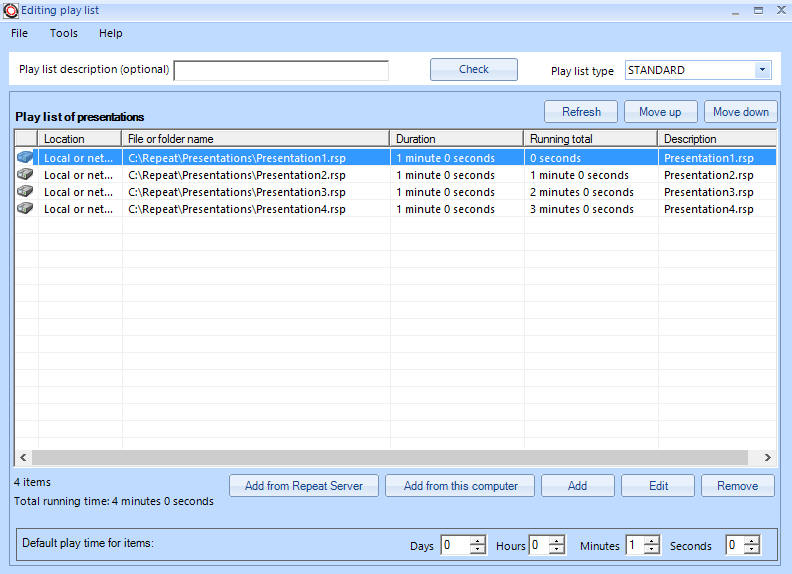The width and height of the screenshot is (792, 574).
Task: Click the Move up button
Action: 661,112
